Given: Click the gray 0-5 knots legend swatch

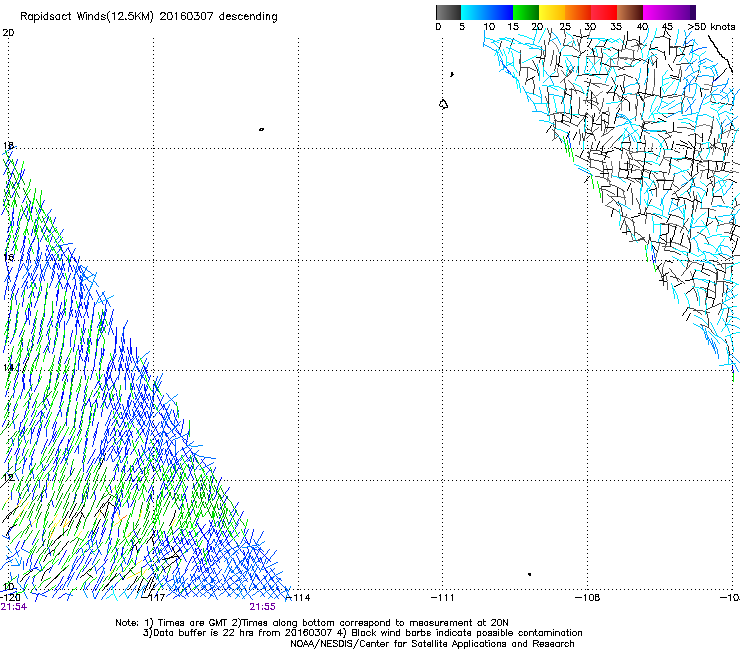Looking at the screenshot, I should (448, 12).
